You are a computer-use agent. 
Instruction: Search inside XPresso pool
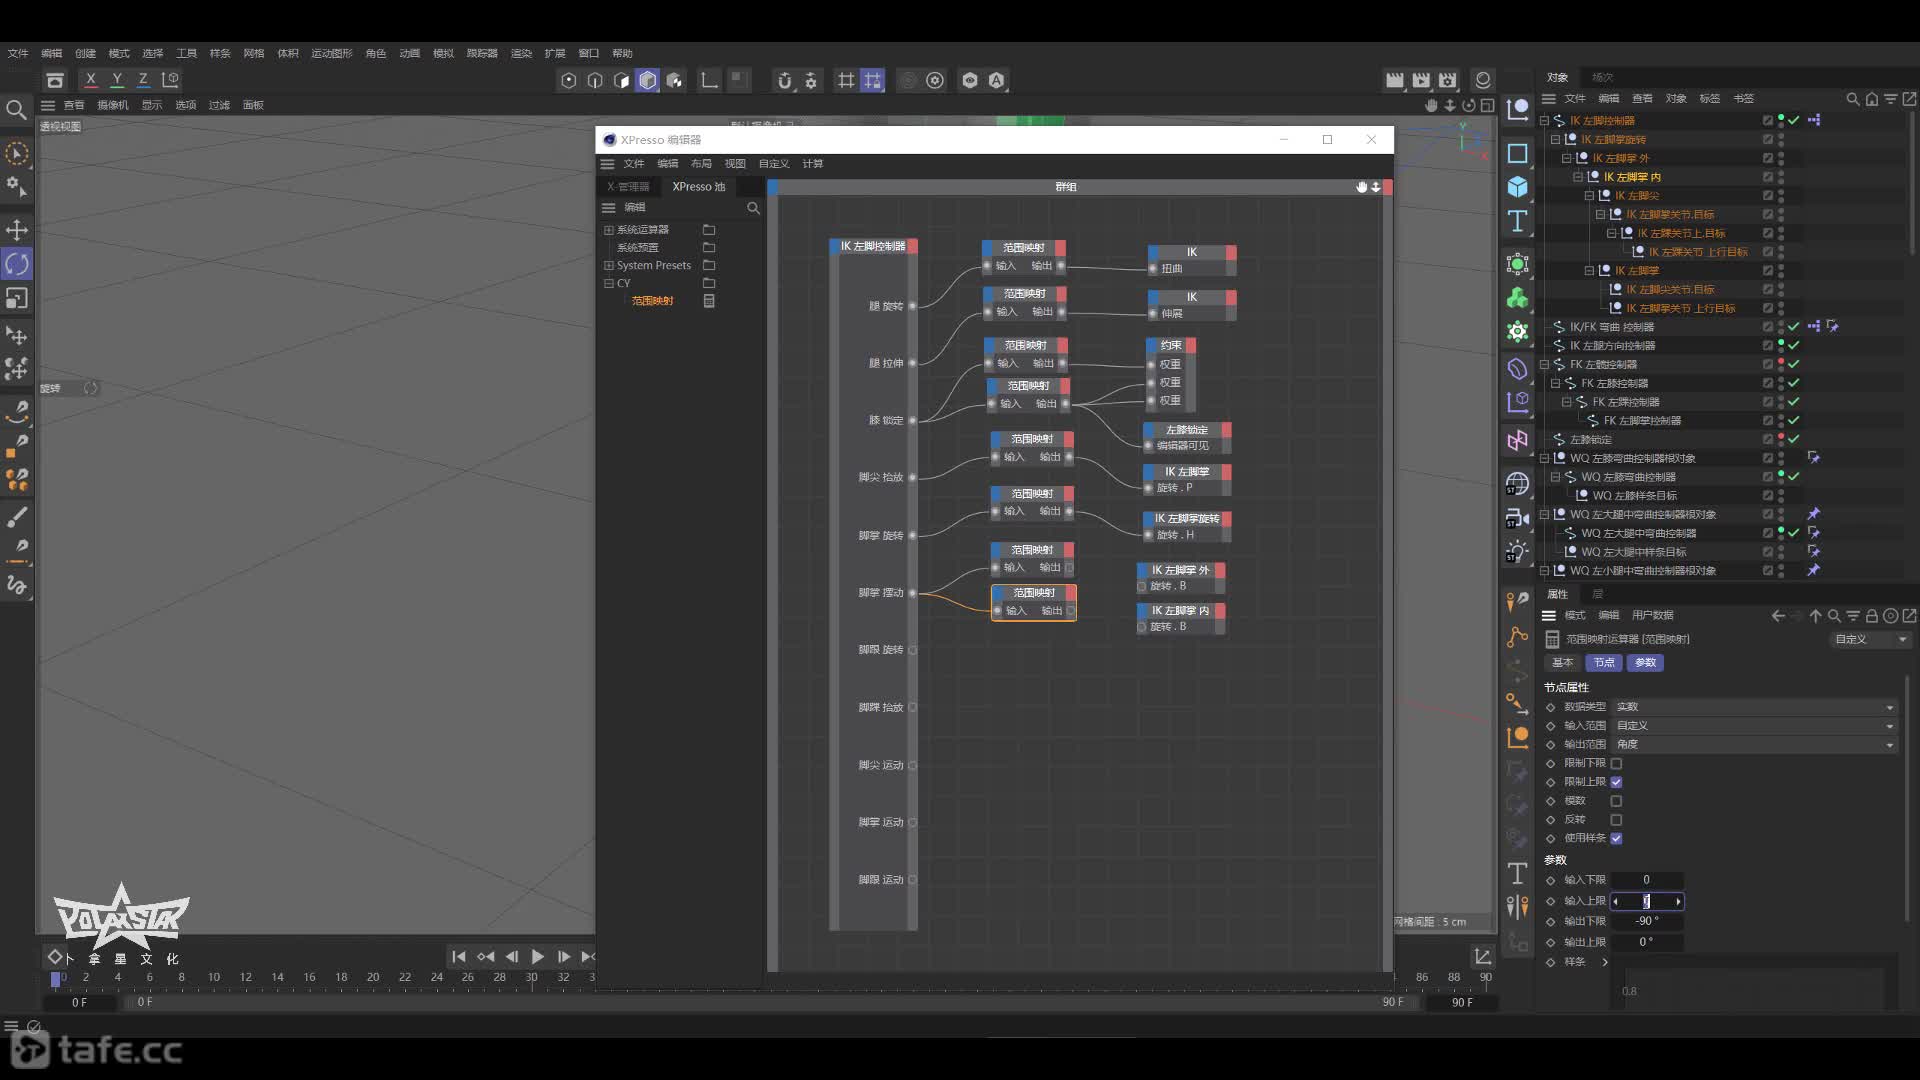[x=753, y=208]
